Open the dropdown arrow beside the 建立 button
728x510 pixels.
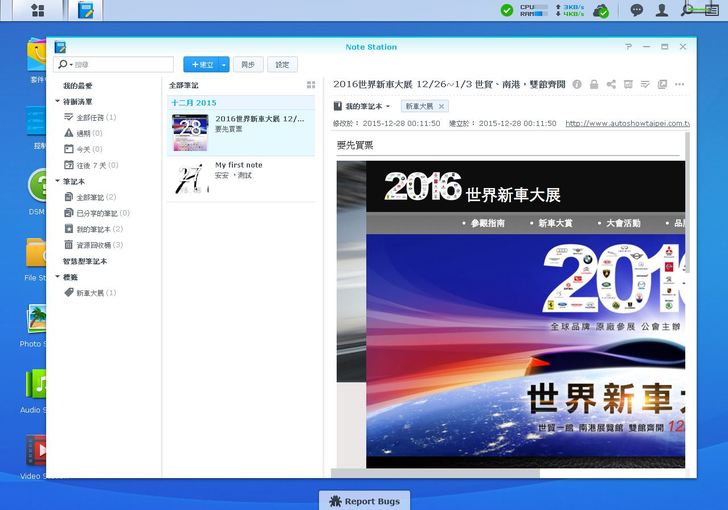click(225, 64)
